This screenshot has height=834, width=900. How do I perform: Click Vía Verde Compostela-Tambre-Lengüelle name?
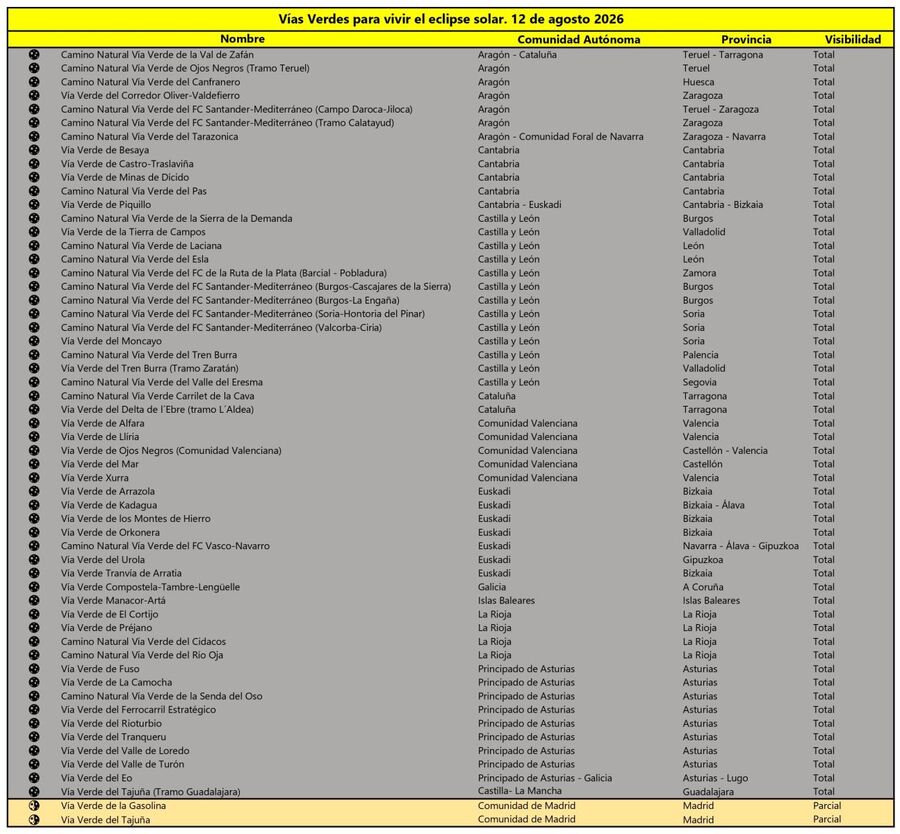150,587
